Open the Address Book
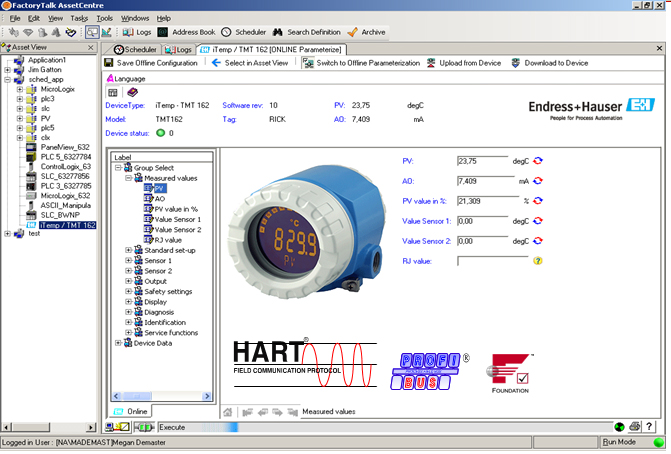Viewport: 671px width, 454px height. (186, 32)
